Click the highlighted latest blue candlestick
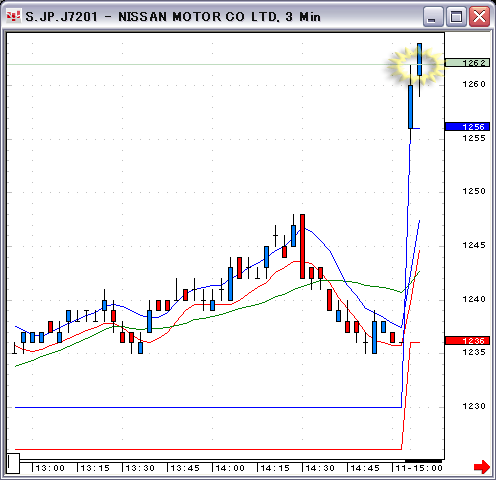This screenshot has height=480, width=496. tap(419, 59)
